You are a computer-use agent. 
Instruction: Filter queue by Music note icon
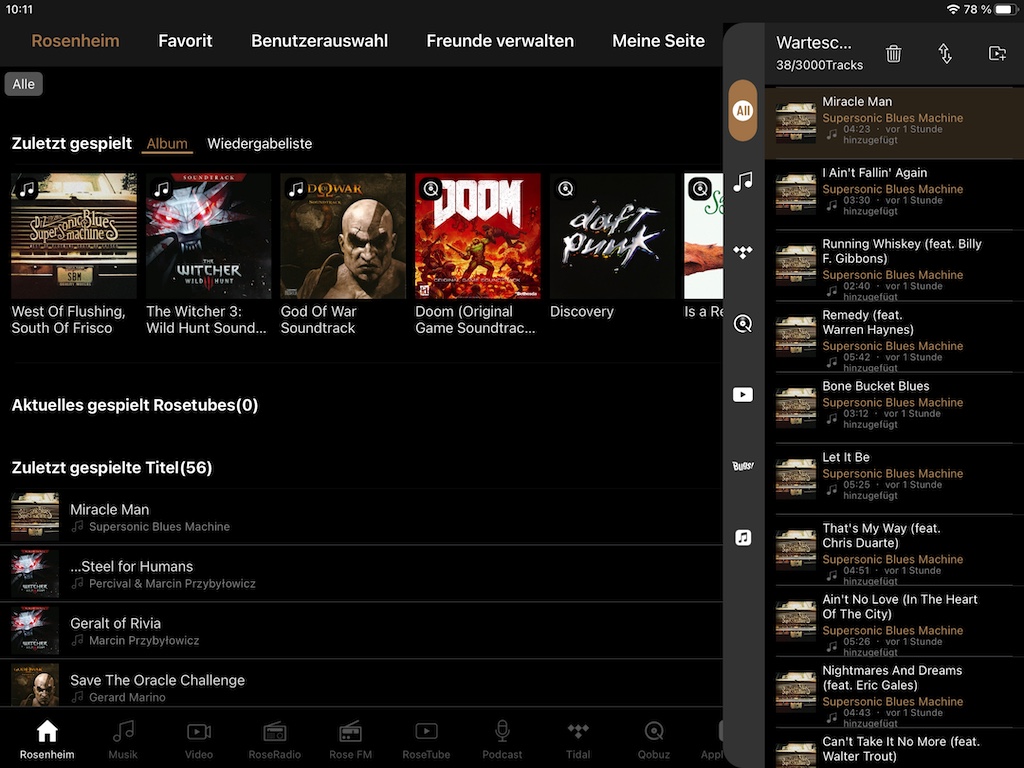[743, 181]
